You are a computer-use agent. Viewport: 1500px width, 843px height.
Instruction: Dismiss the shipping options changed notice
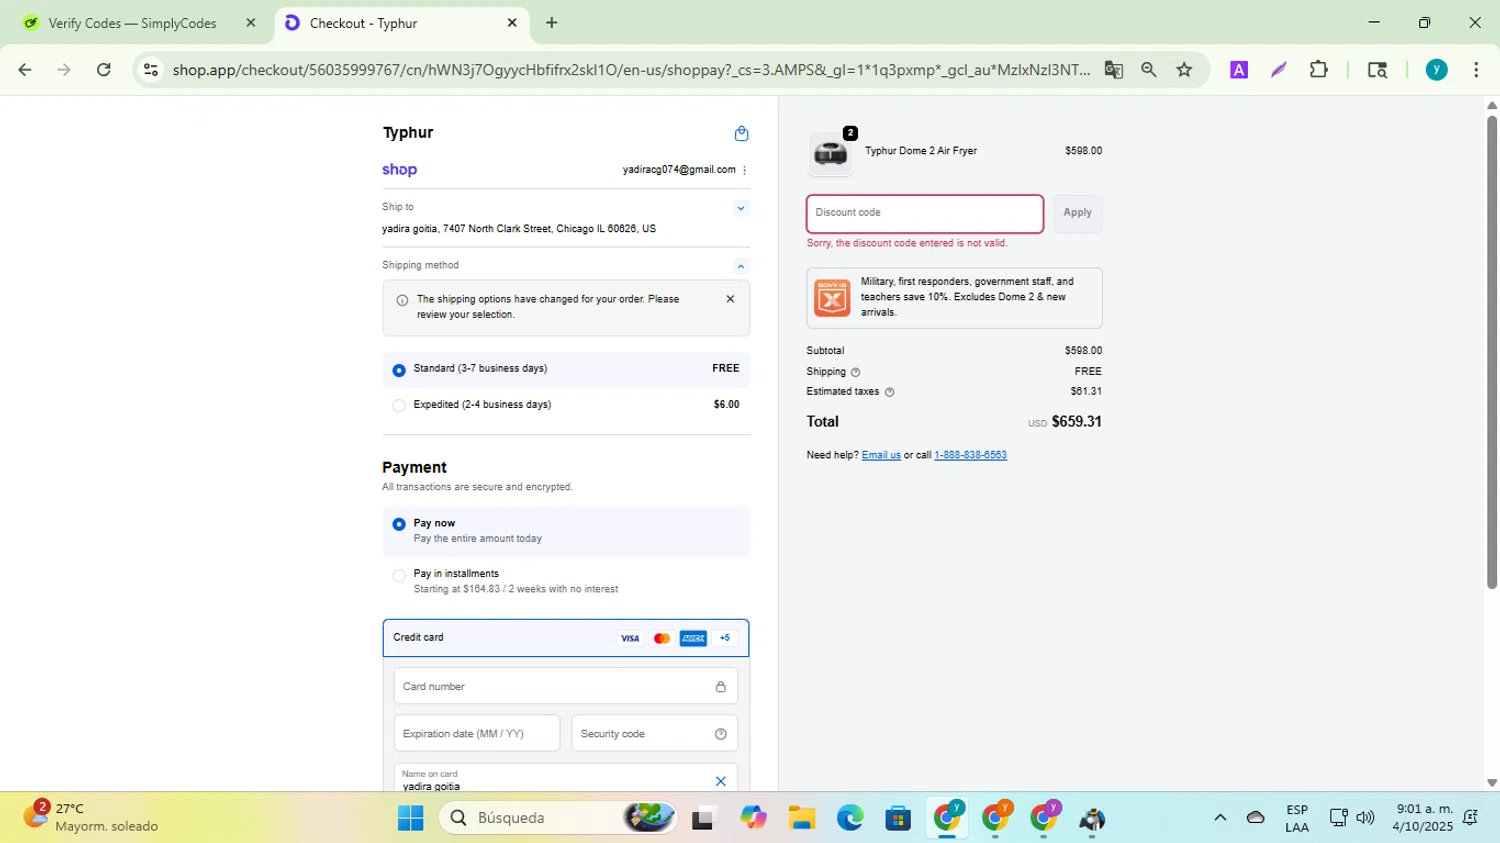(730, 299)
